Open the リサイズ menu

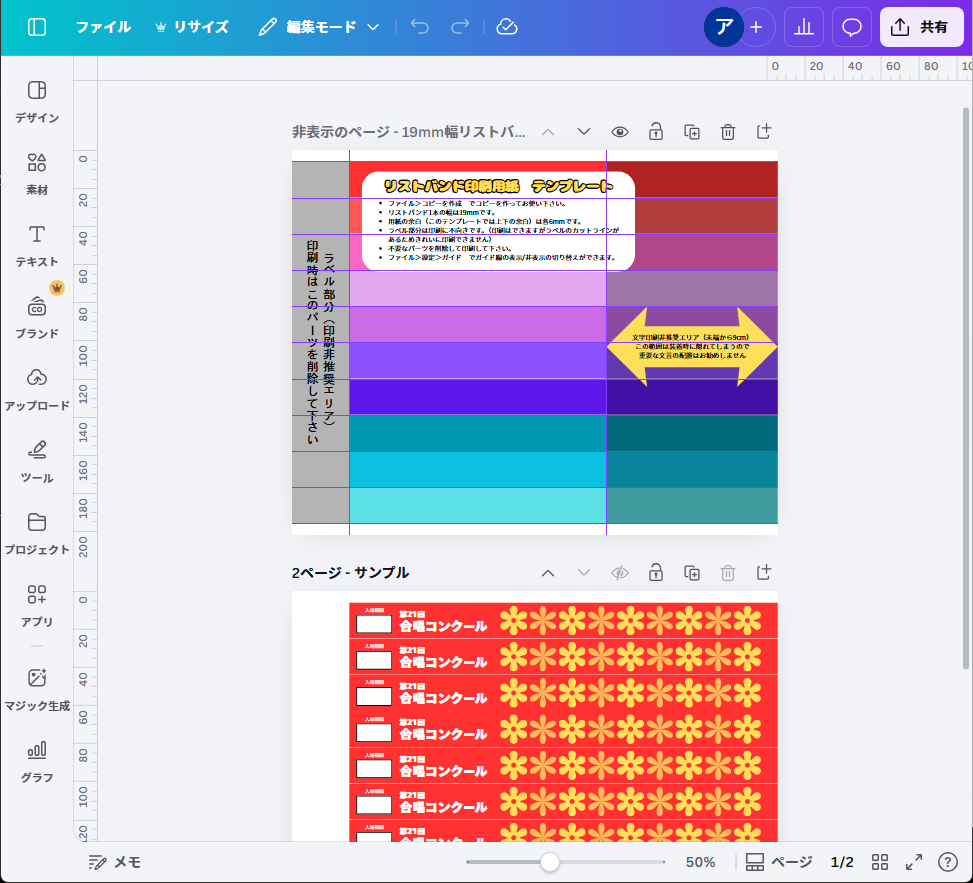[191, 27]
